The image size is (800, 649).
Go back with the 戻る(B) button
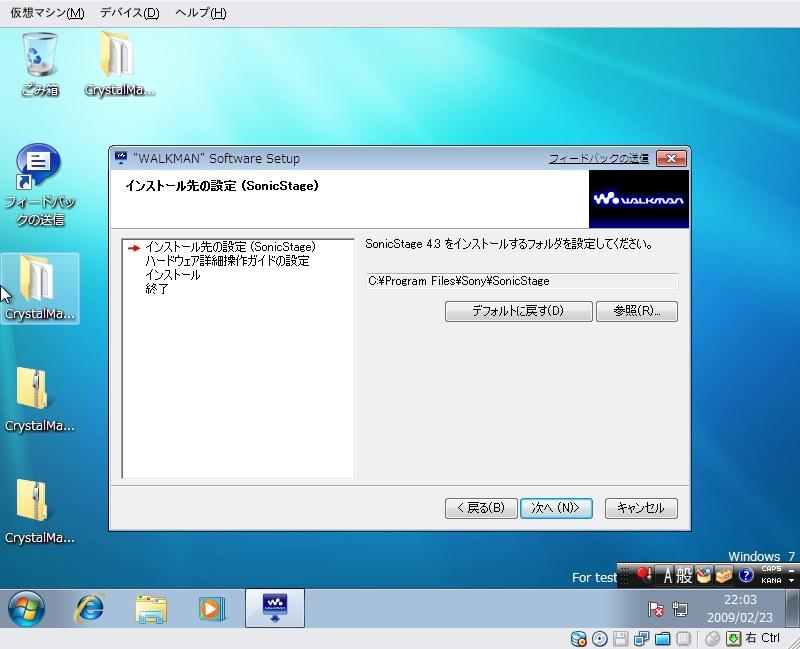(x=481, y=508)
